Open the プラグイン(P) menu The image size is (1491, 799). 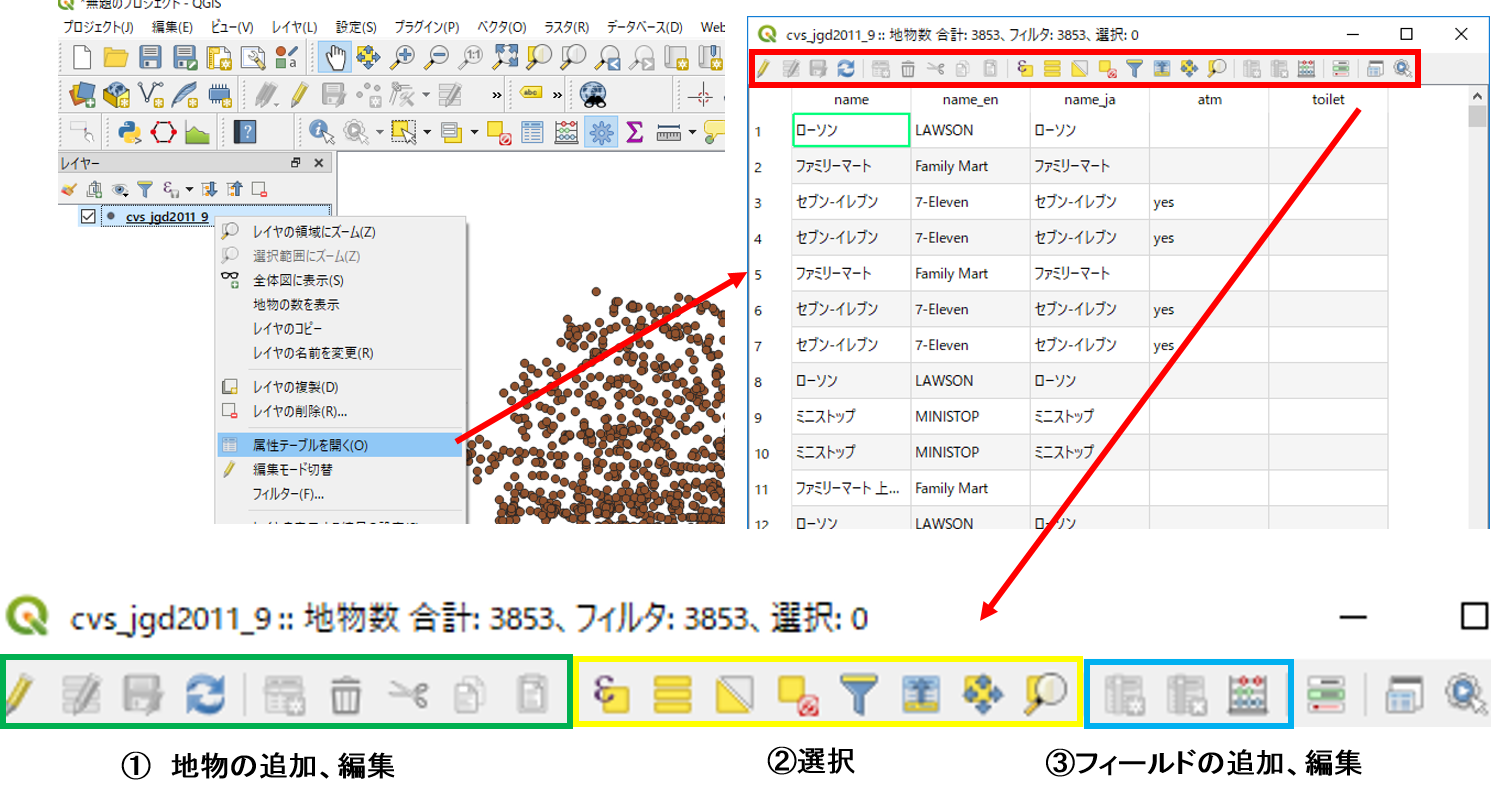pyautogui.click(x=427, y=27)
